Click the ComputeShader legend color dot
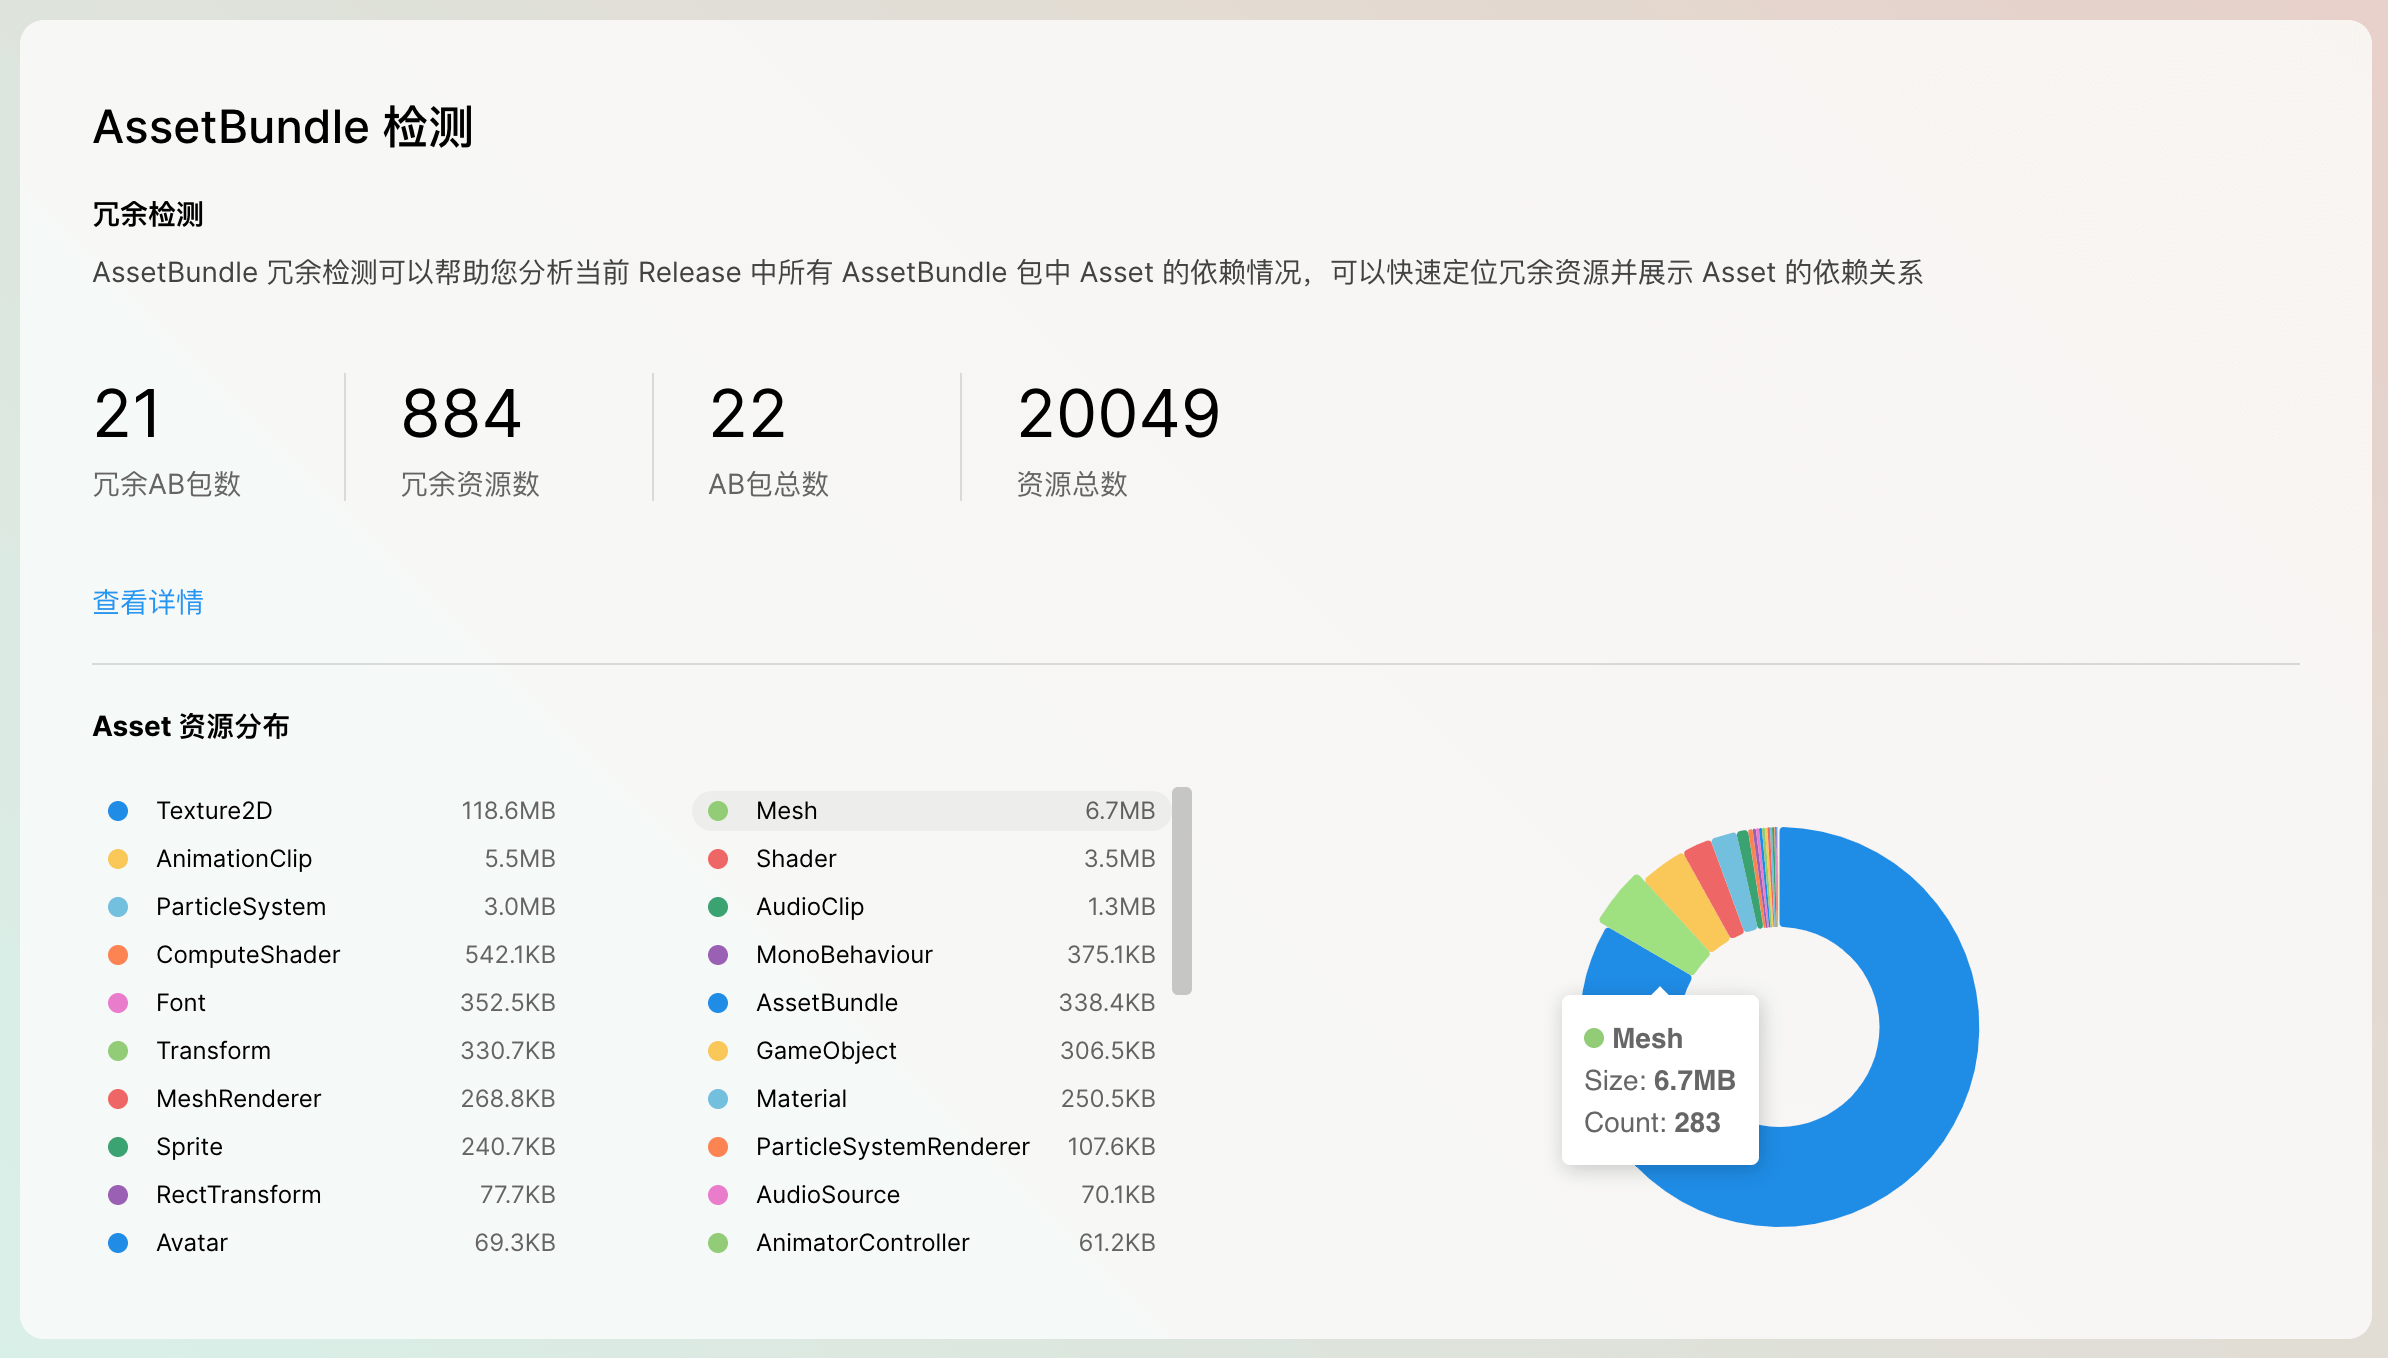The image size is (2388, 1358). [x=118, y=954]
